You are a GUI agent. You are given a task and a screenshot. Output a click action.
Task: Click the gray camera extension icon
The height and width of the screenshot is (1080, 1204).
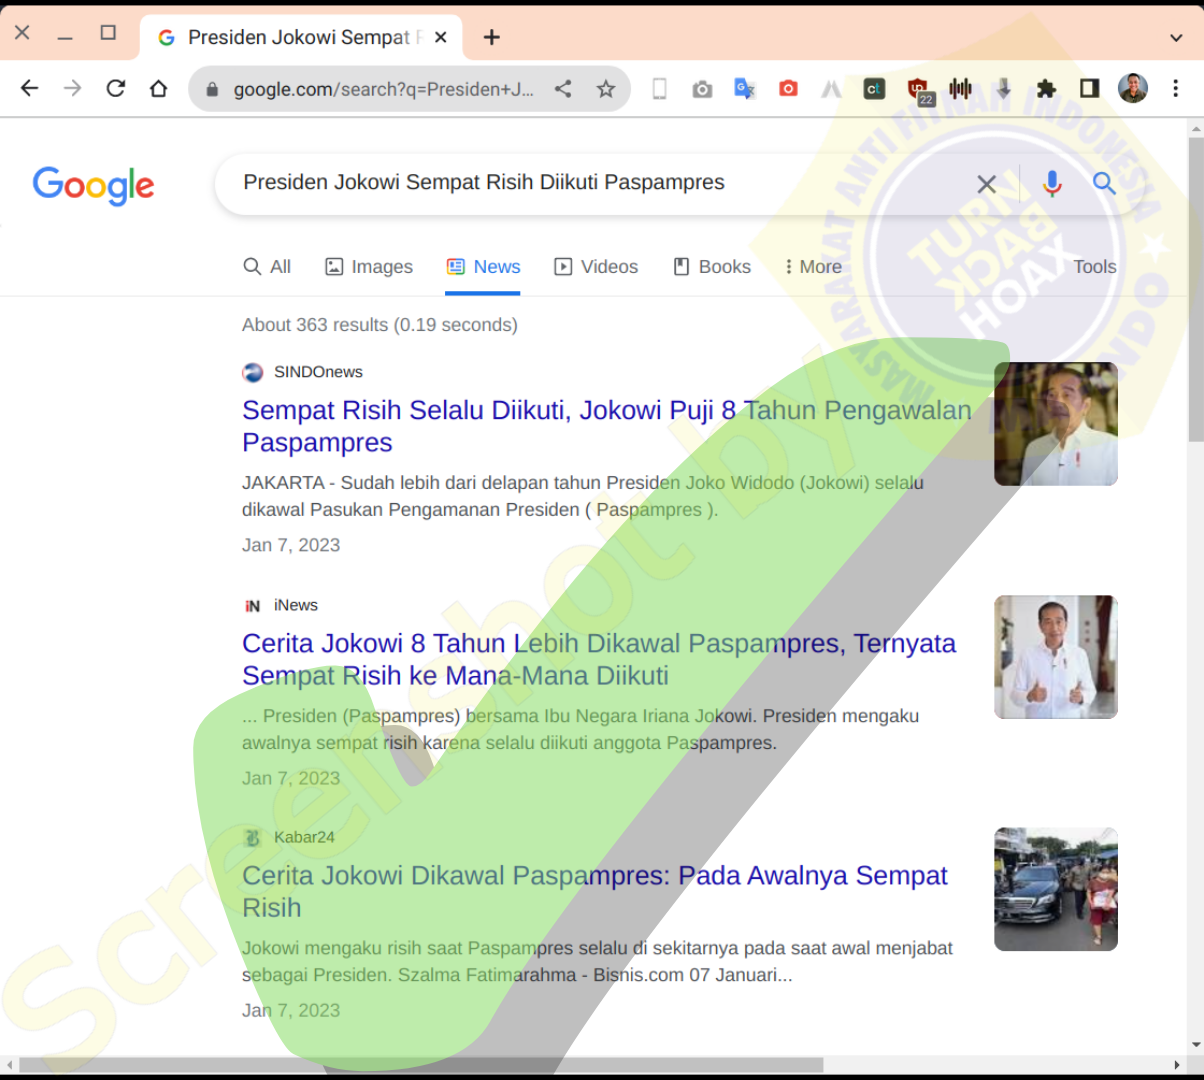pyautogui.click(x=702, y=89)
